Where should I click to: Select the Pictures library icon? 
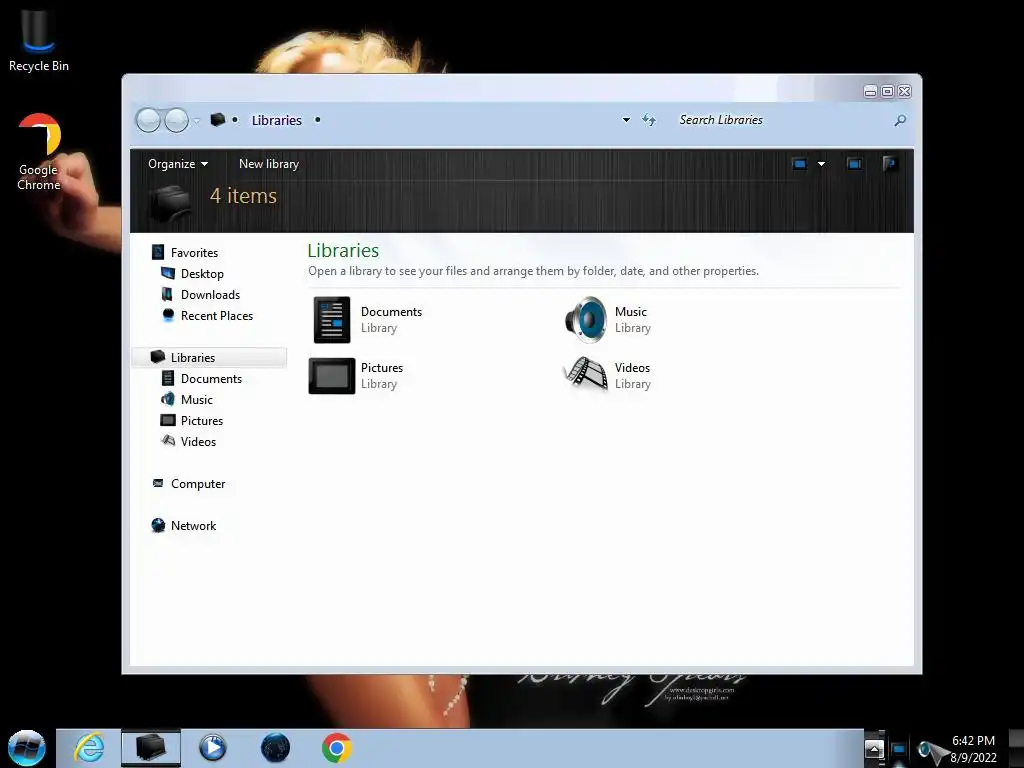click(x=332, y=376)
